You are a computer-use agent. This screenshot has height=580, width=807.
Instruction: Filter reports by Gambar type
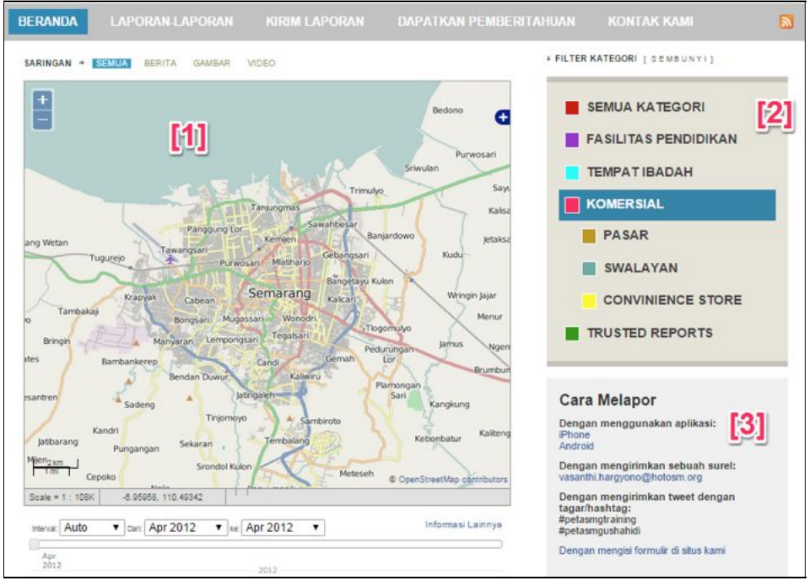[211, 63]
